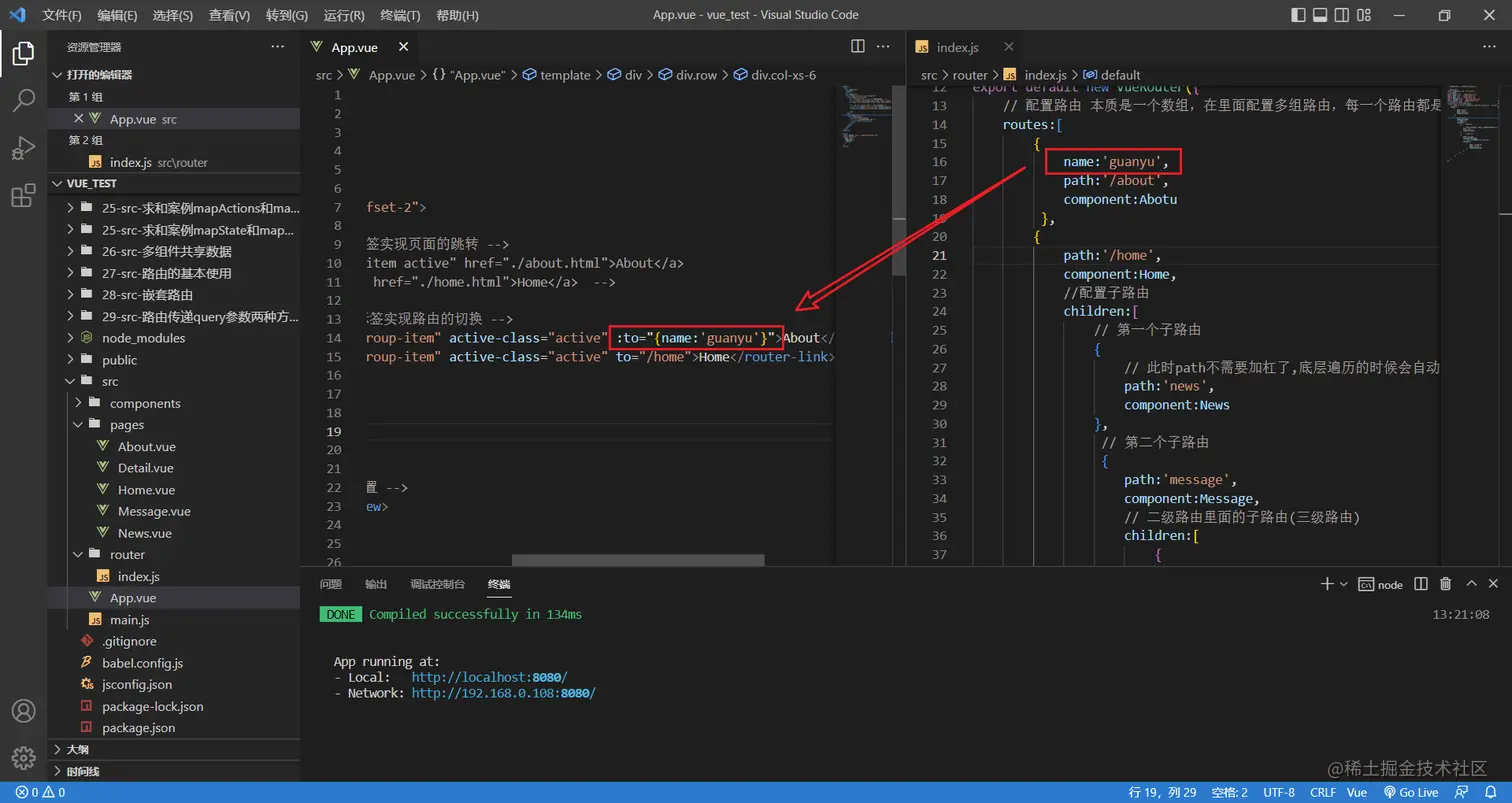Open more actions for index.js editor group
Viewport: 1512px width, 803px height.
(1489, 46)
